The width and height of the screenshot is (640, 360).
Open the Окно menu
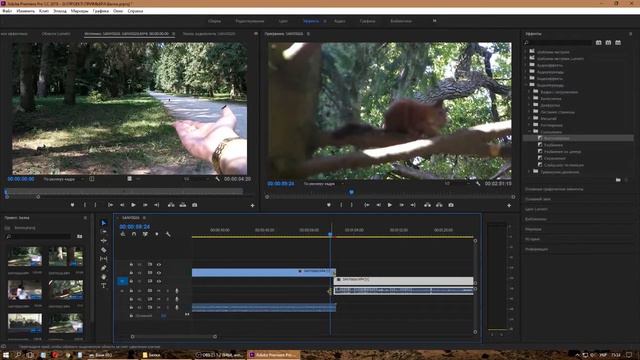(118, 11)
